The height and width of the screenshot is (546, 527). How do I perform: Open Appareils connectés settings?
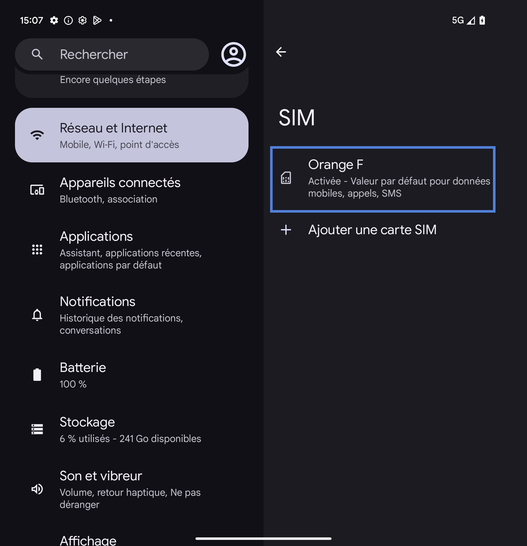132,190
